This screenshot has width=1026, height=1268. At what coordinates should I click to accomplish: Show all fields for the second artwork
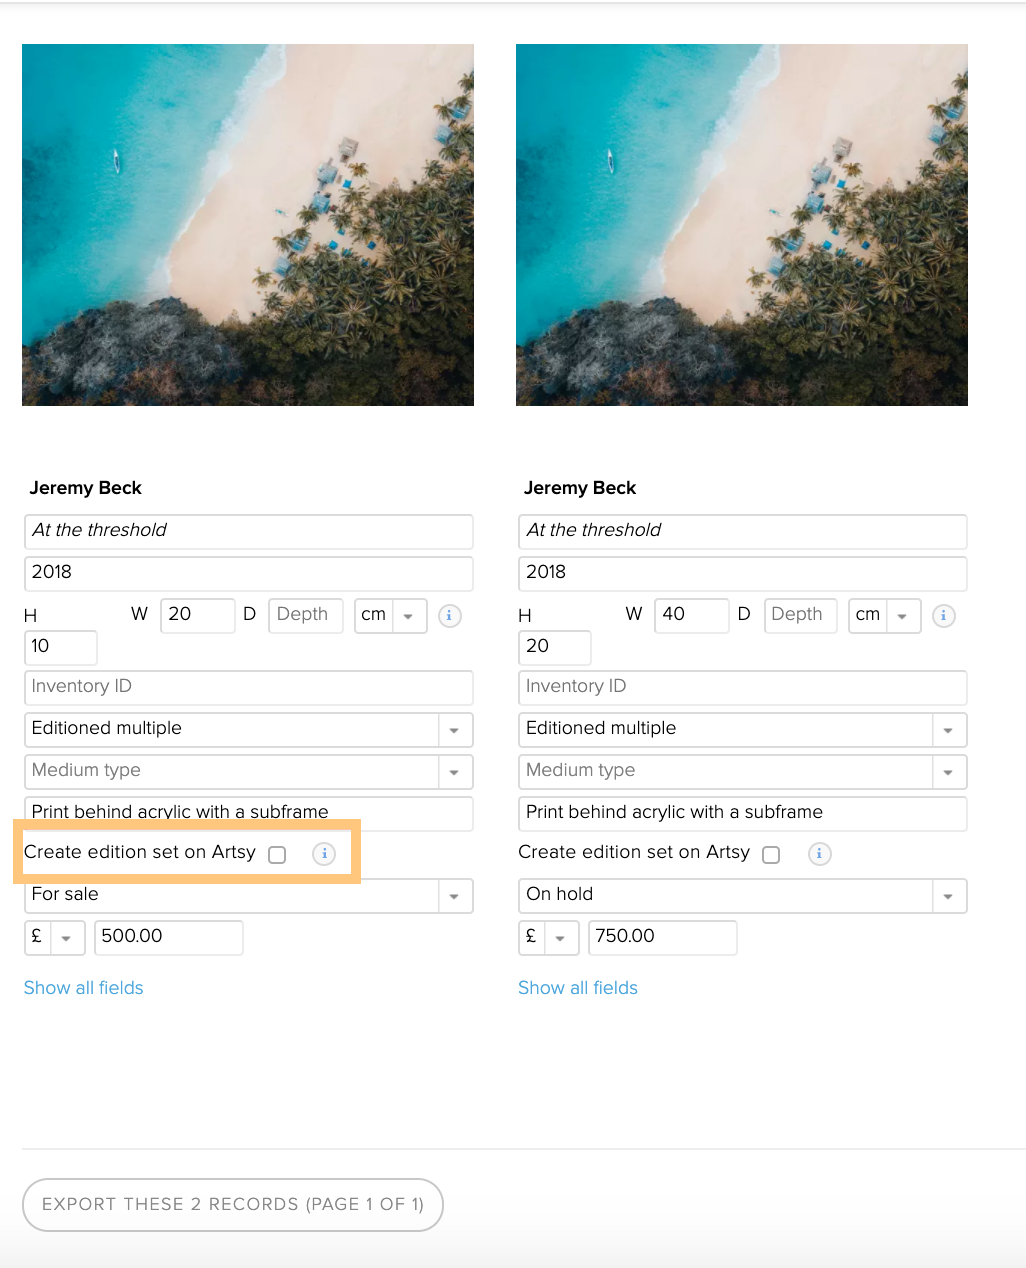tap(578, 988)
